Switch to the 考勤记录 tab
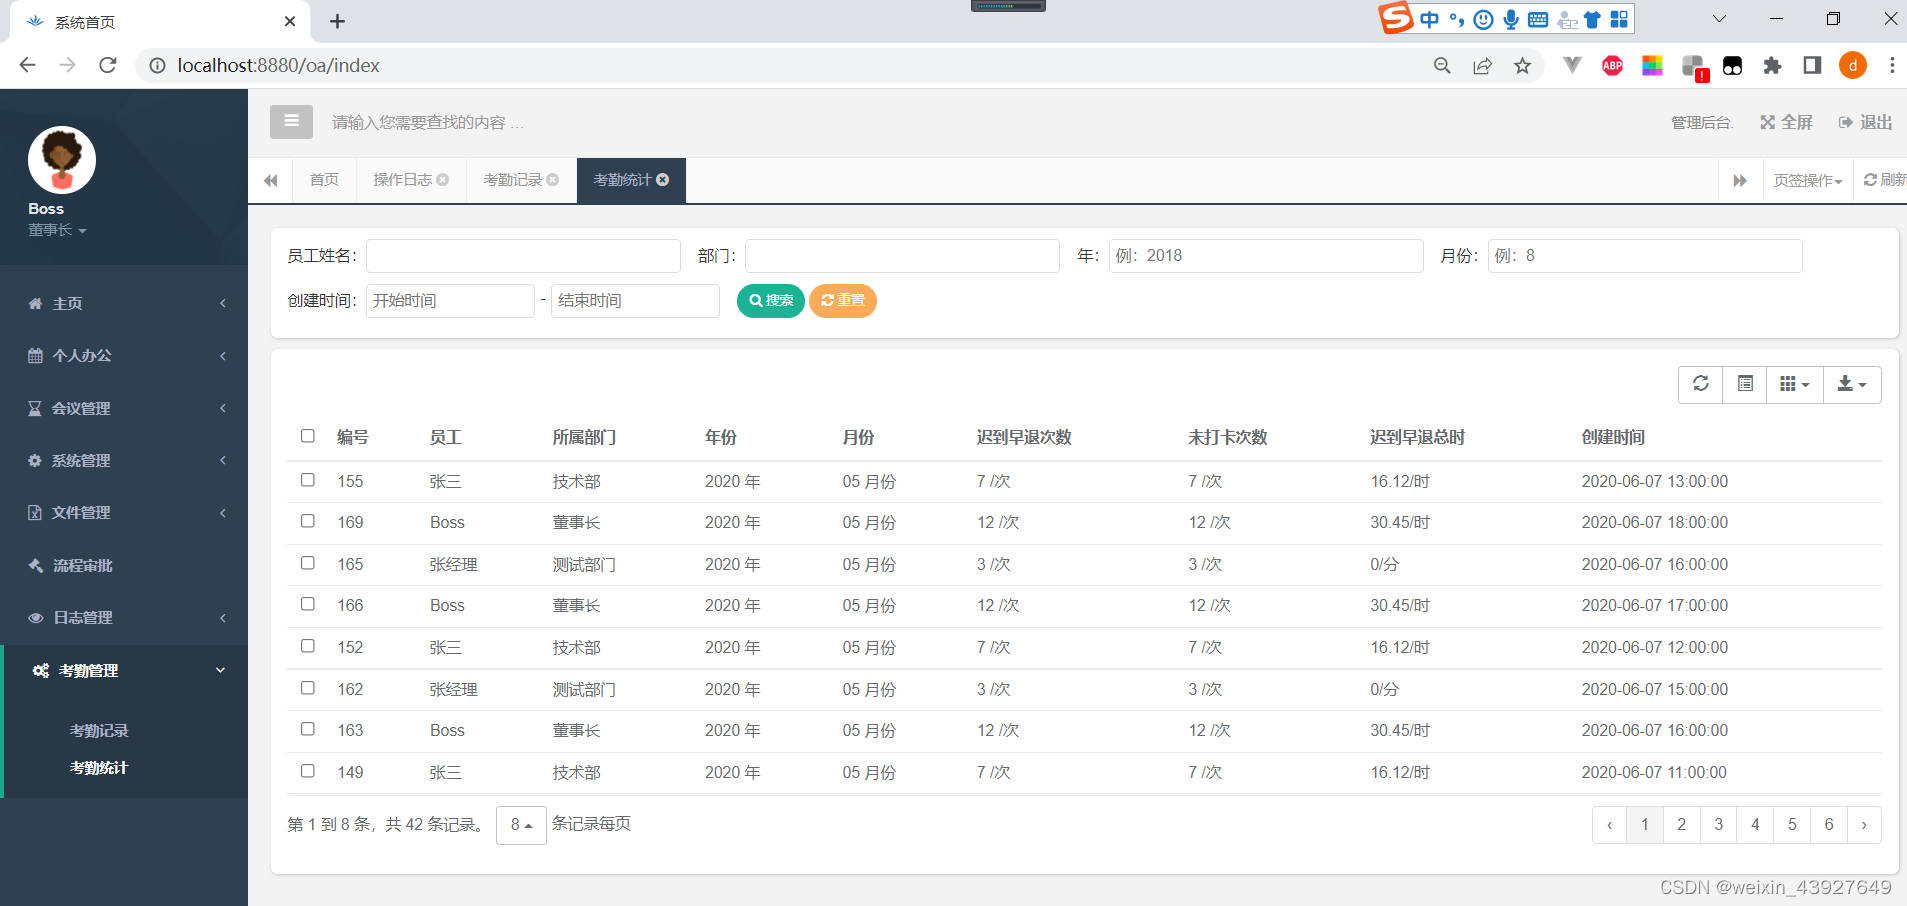Image resolution: width=1907 pixels, height=906 pixels. 513,179
